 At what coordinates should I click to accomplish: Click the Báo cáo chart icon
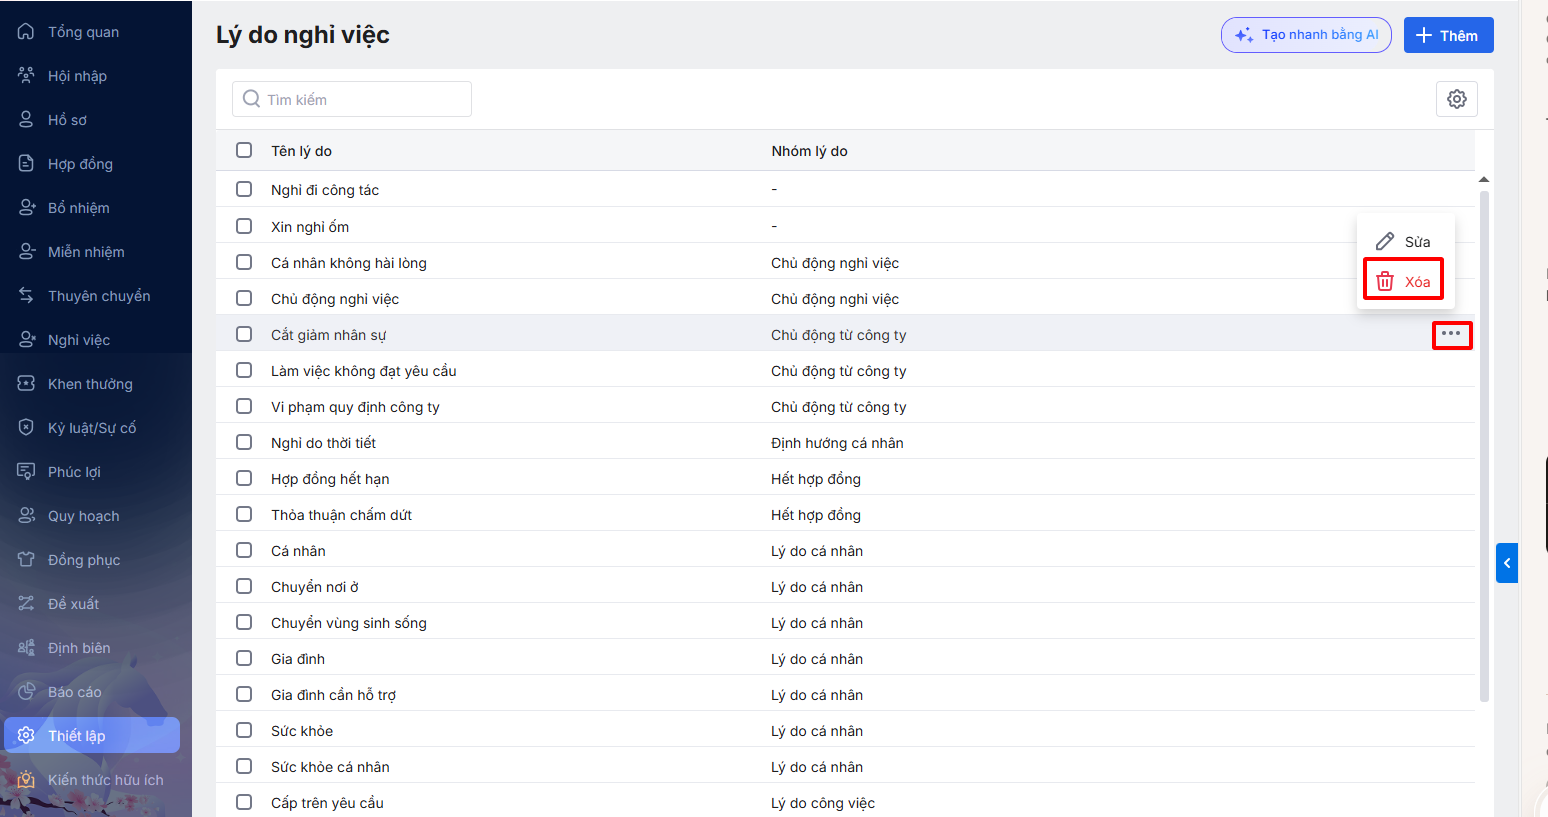26,692
